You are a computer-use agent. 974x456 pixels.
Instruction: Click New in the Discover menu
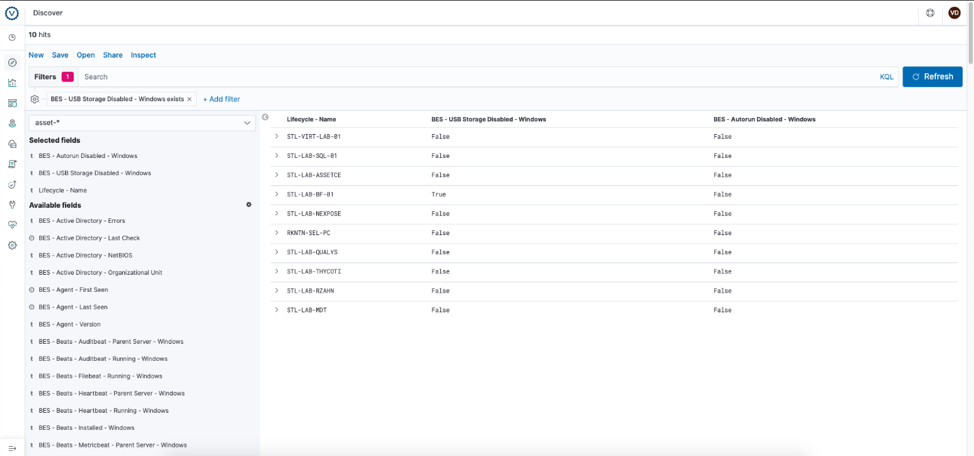click(36, 55)
